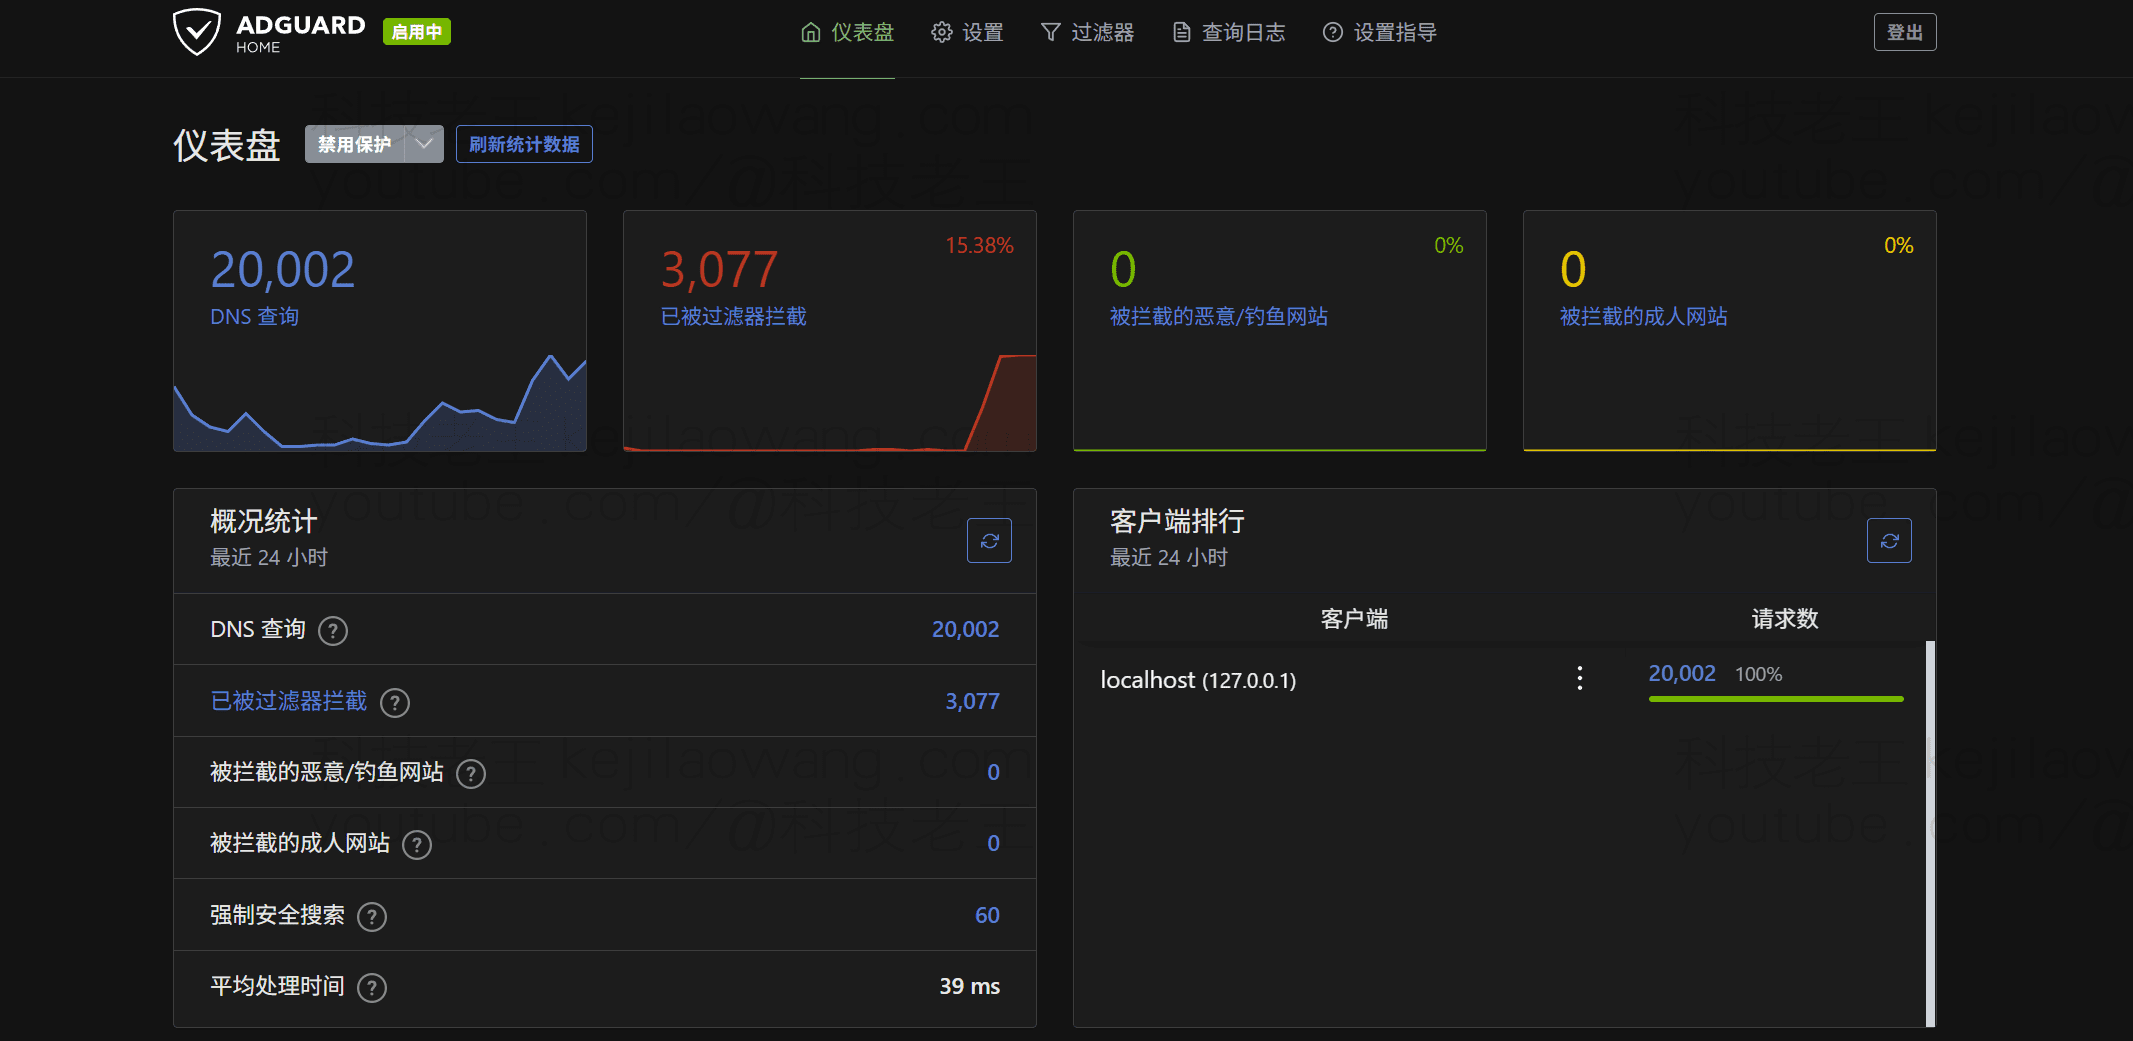
Task: Open the 设置 settings menu
Action: coord(967,33)
